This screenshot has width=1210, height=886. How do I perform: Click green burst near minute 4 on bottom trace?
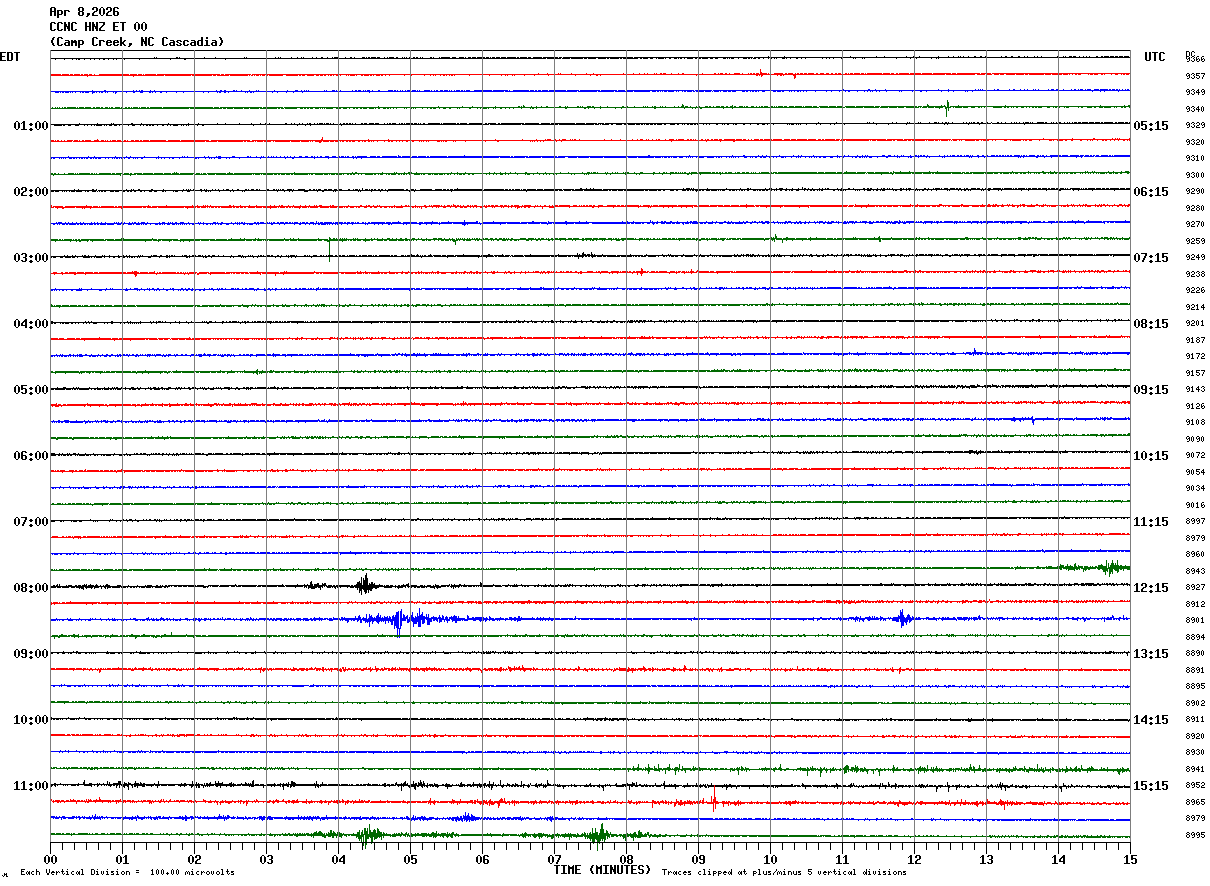[368, 834]
